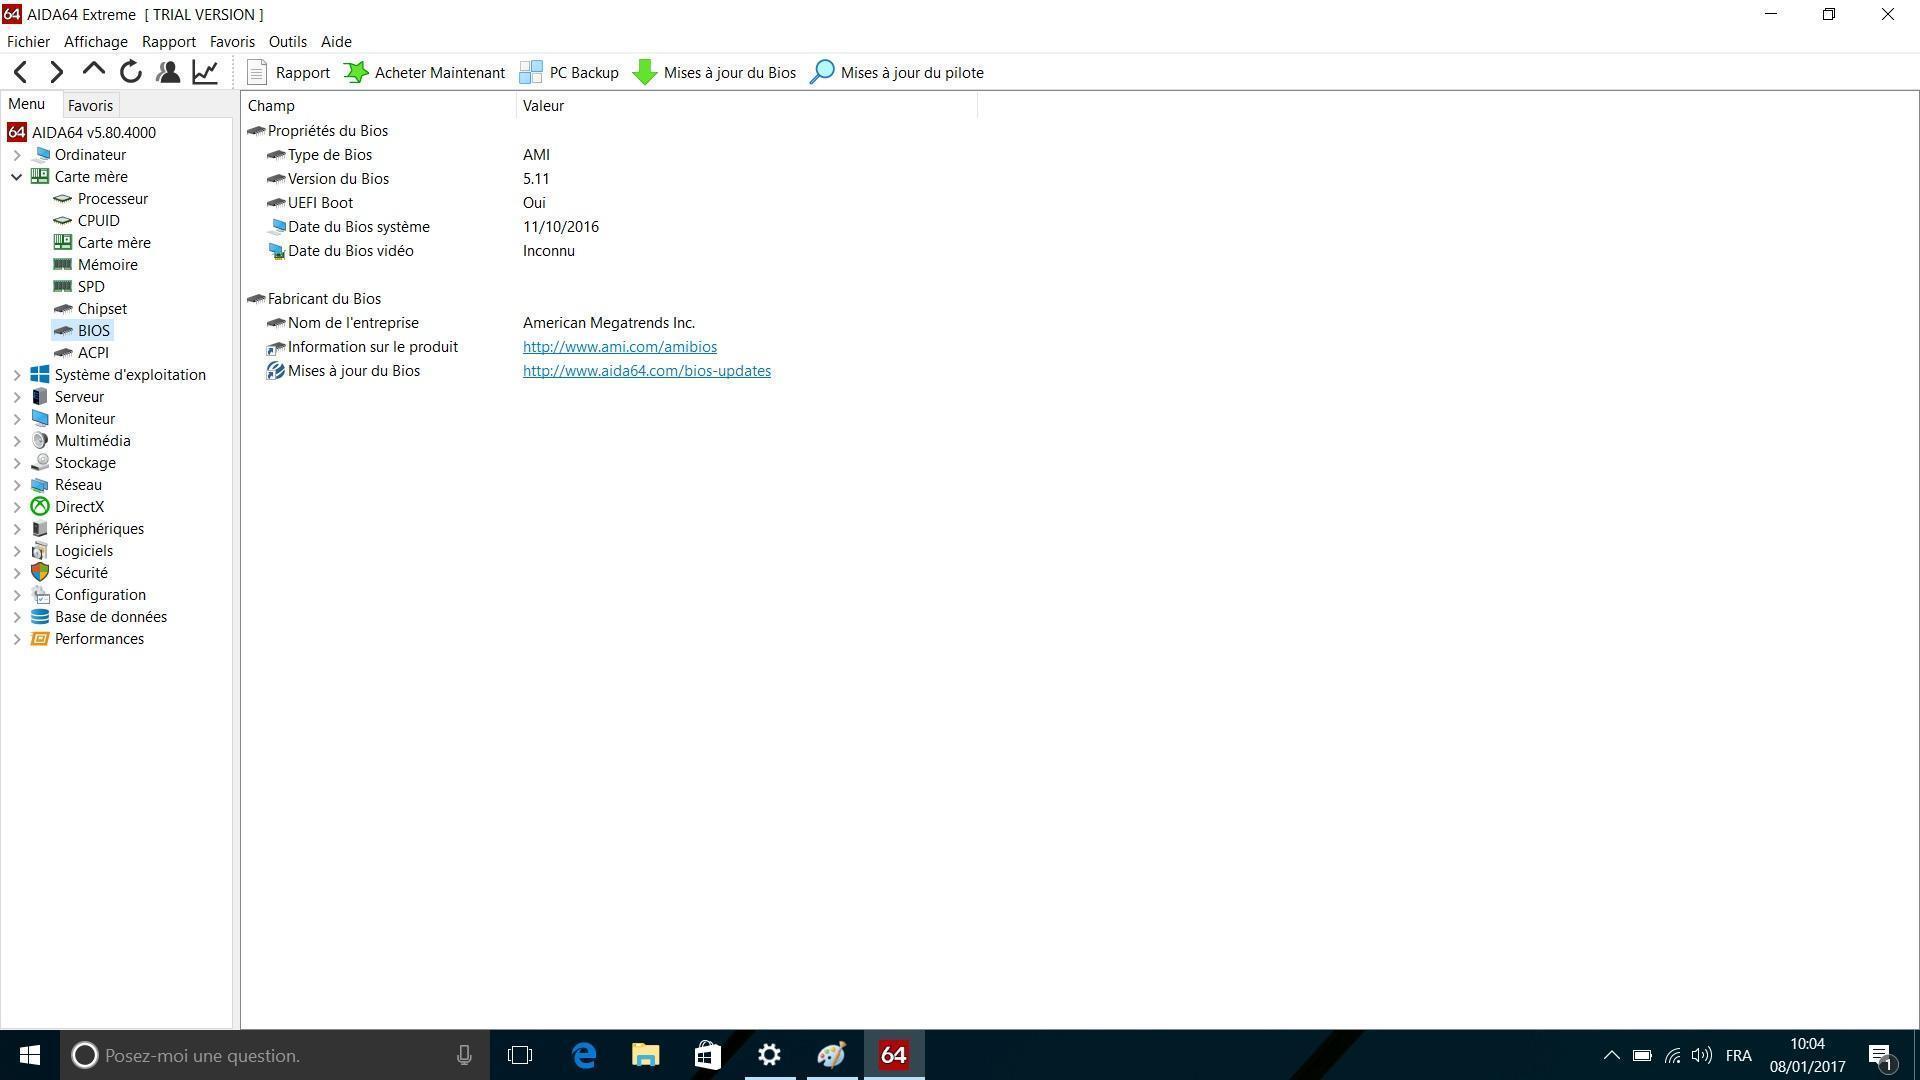Viewport: 1920px width, 1080px height.
Task: Expand the Ordinateur tree node
Action: coord(17,155)
